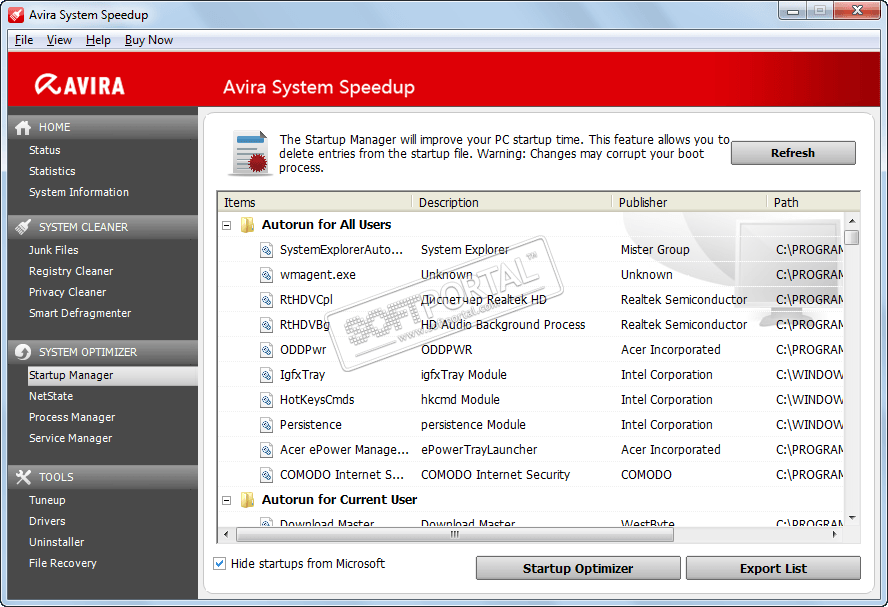This screenshot has height=607, width=888.
Task: Click the SystemExplorerAuto entry icon
Action: point(267,250)
